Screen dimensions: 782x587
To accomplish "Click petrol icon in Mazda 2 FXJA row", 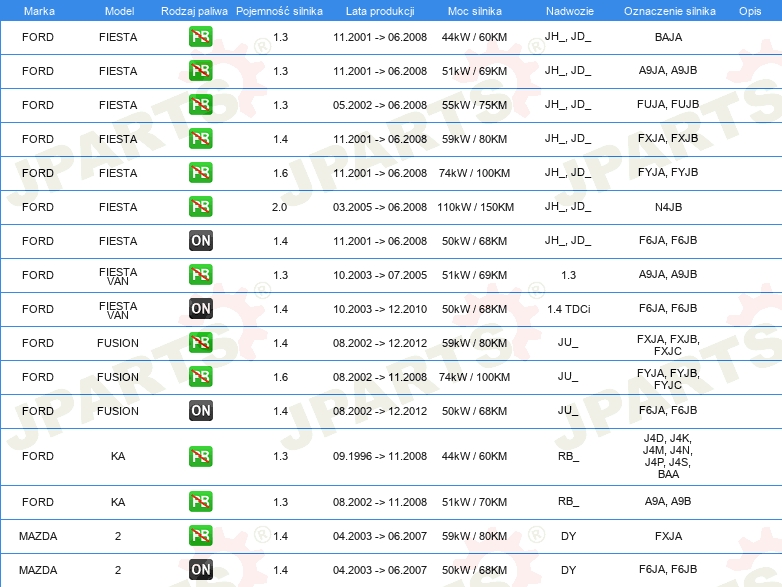I will tap(200, 536).
